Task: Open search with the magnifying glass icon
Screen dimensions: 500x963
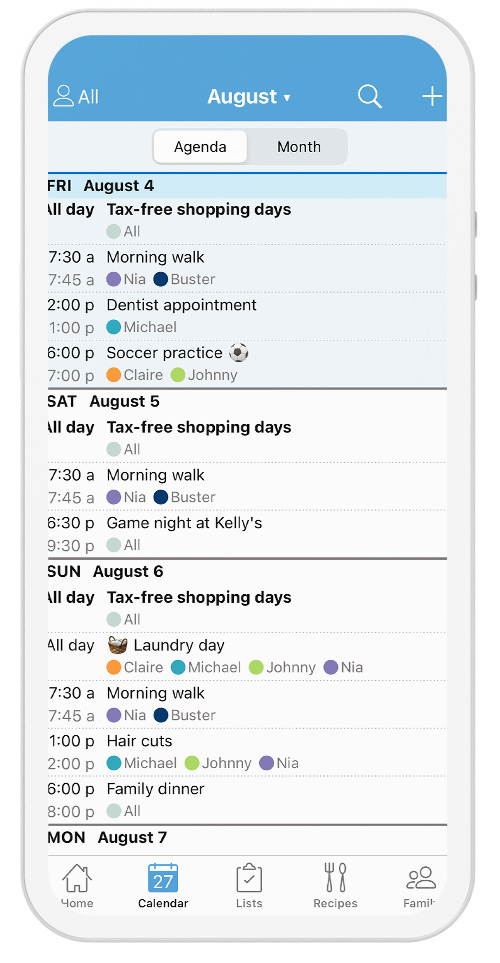Action: (370, 96)
